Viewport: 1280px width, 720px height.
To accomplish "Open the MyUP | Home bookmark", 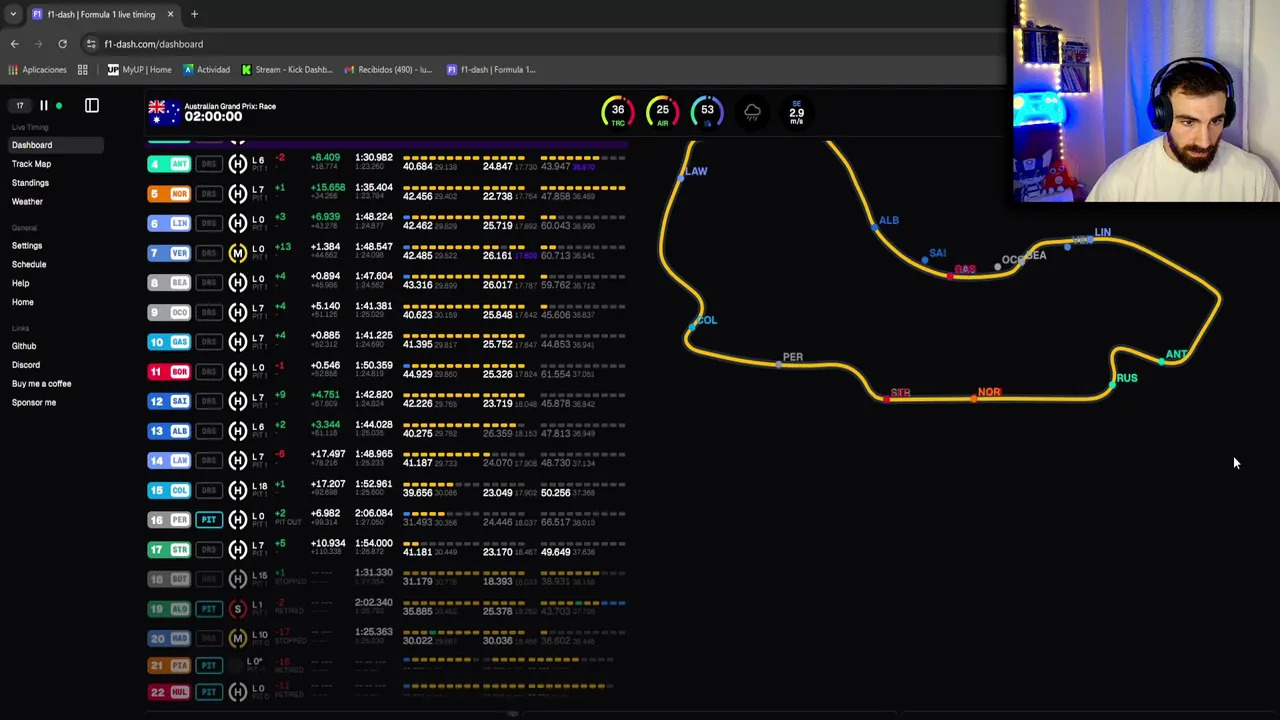I will coord(140,70).
